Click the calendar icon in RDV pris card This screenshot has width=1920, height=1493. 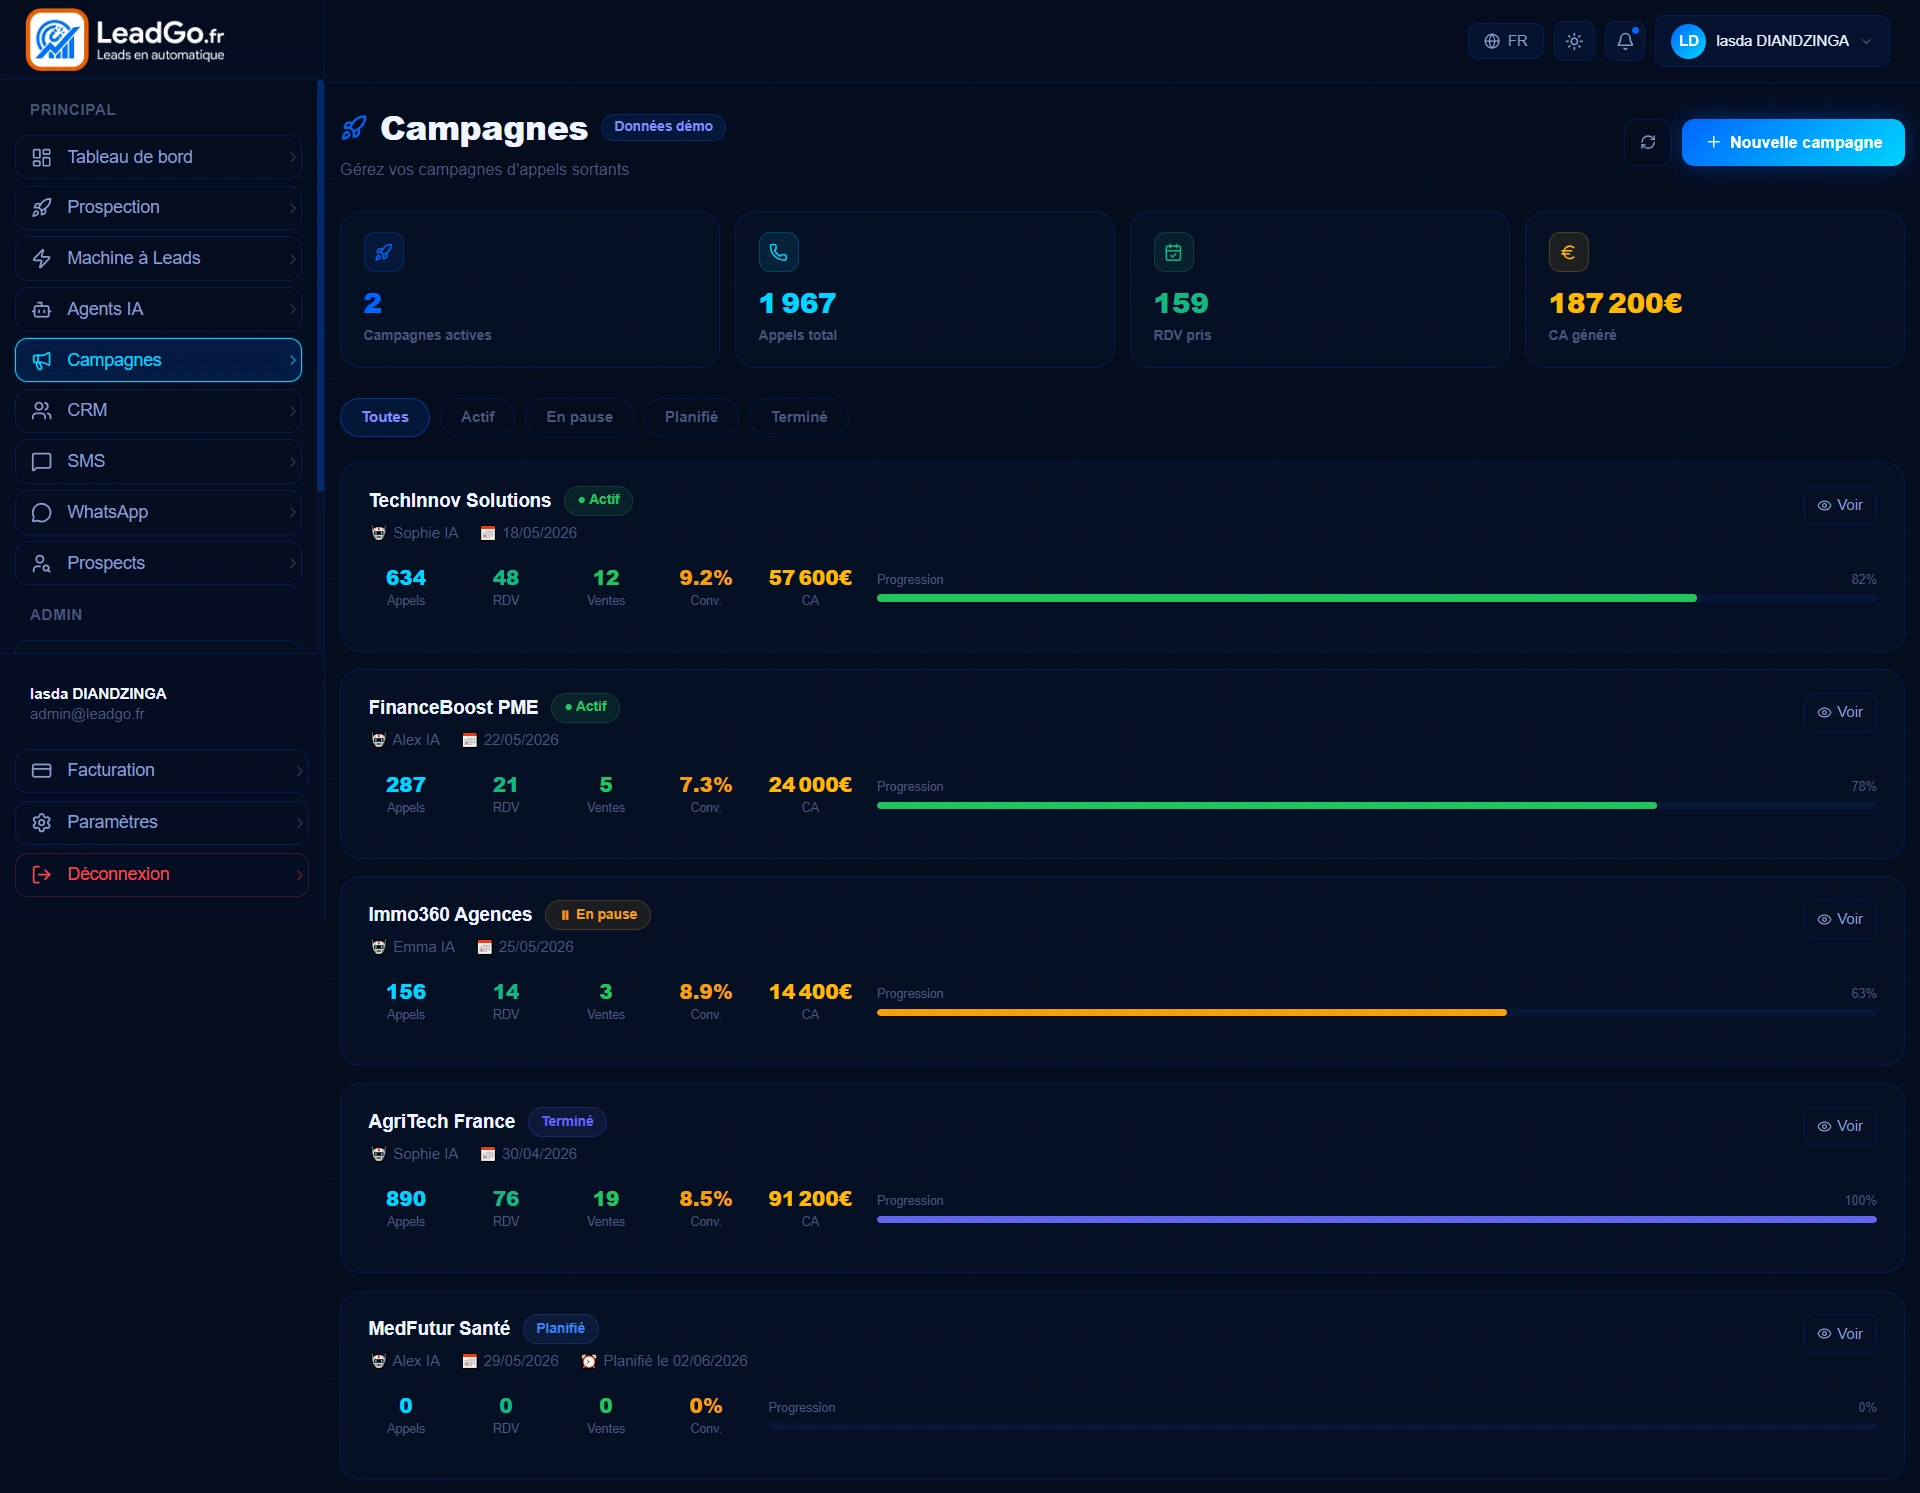click(x=1174, y=252)
